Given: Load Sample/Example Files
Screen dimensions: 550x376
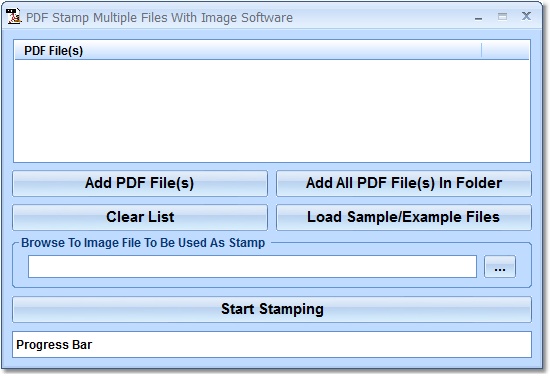Looking at the screenshot, I should 404,217.
